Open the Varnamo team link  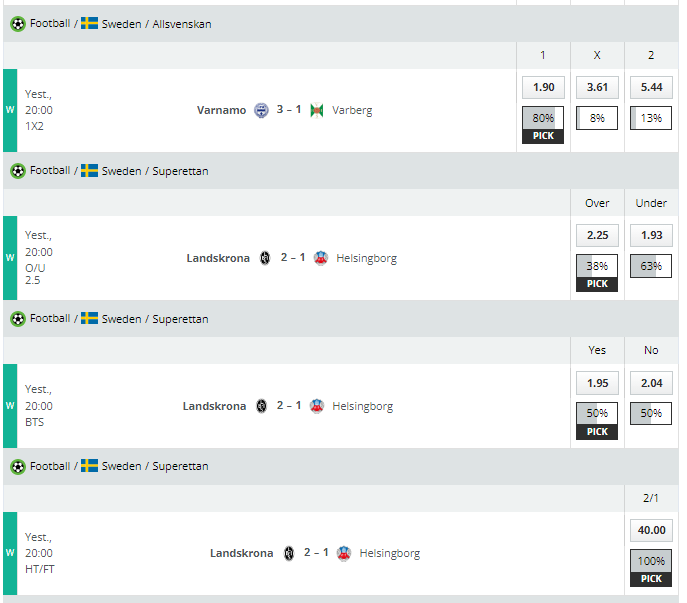[x=221, y=110]
